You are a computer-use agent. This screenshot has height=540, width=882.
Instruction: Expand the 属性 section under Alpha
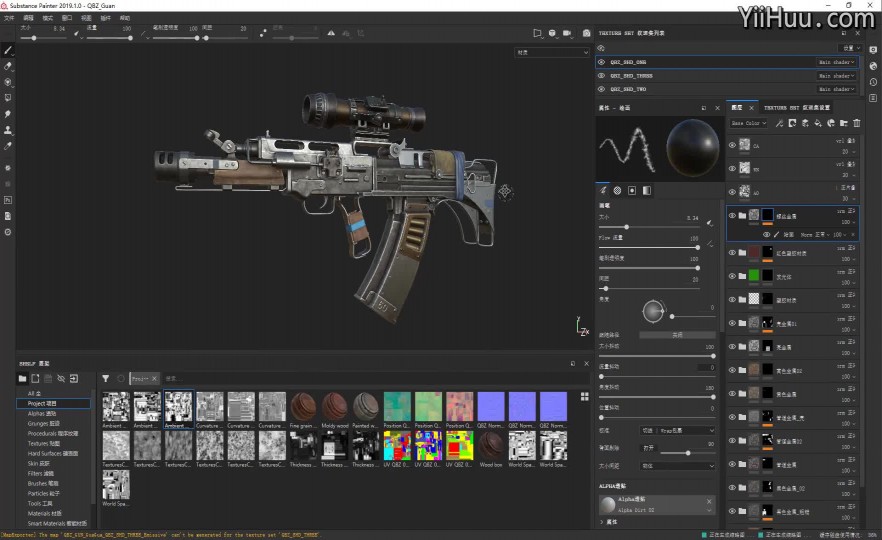[x=609, y=522]
